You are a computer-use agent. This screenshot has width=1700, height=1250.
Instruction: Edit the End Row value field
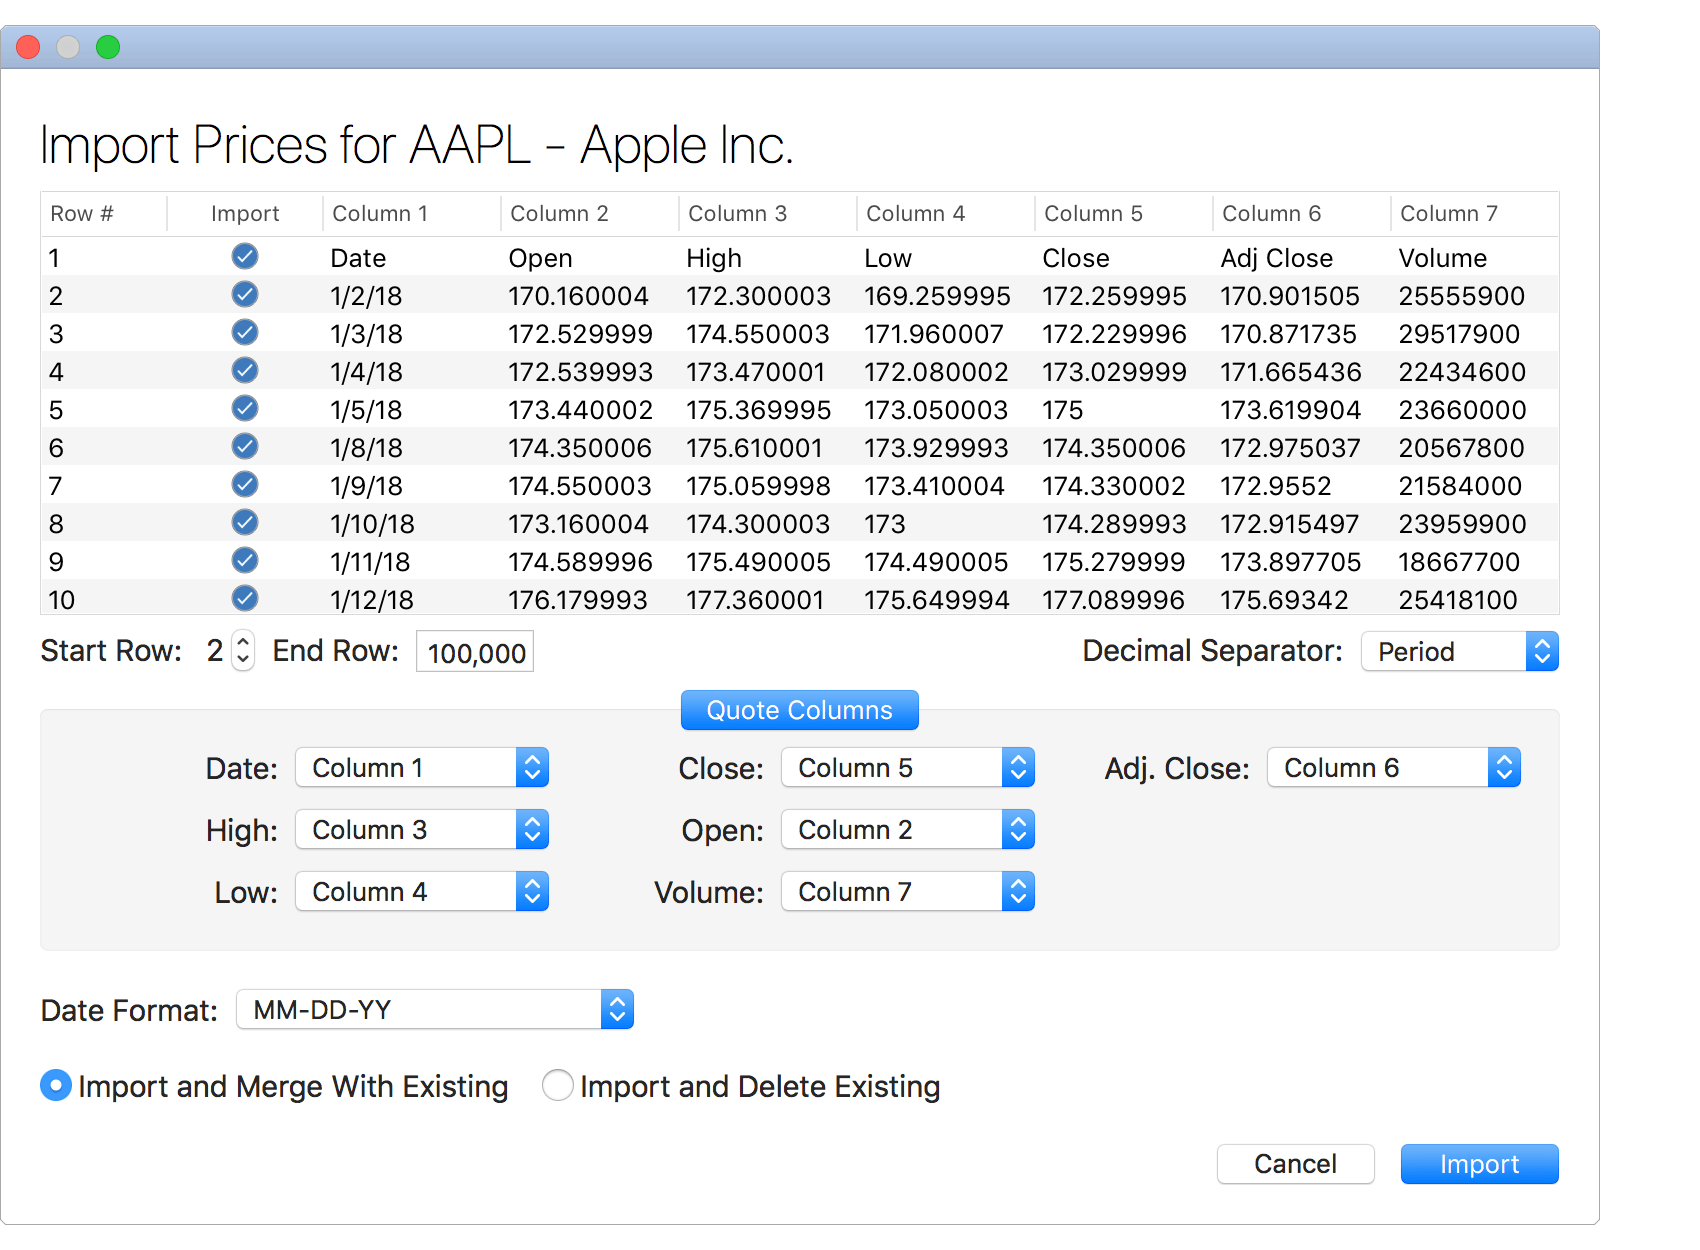coord(474,651)
